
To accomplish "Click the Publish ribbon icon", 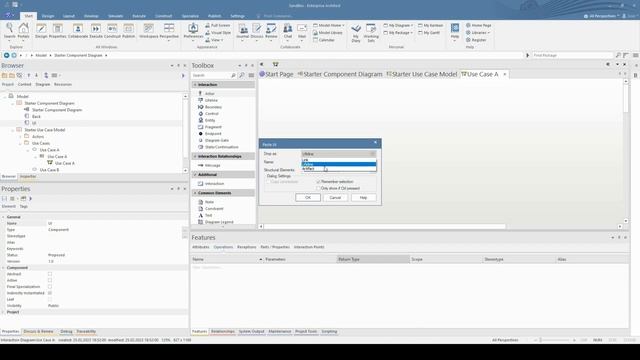I will tap(129, 31).
